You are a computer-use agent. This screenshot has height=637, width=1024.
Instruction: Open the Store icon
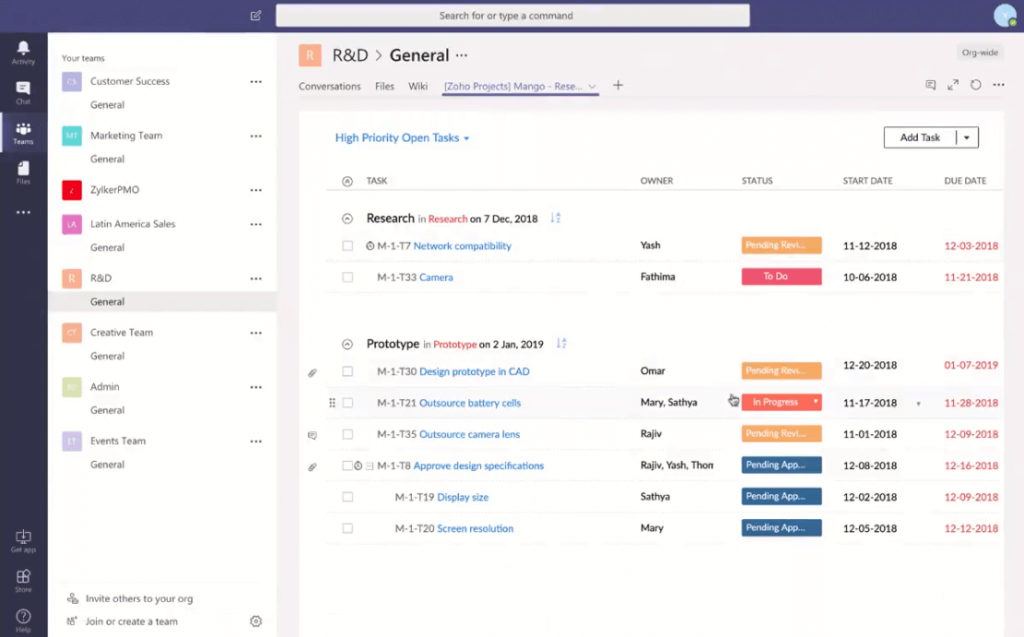pos(23,581)
